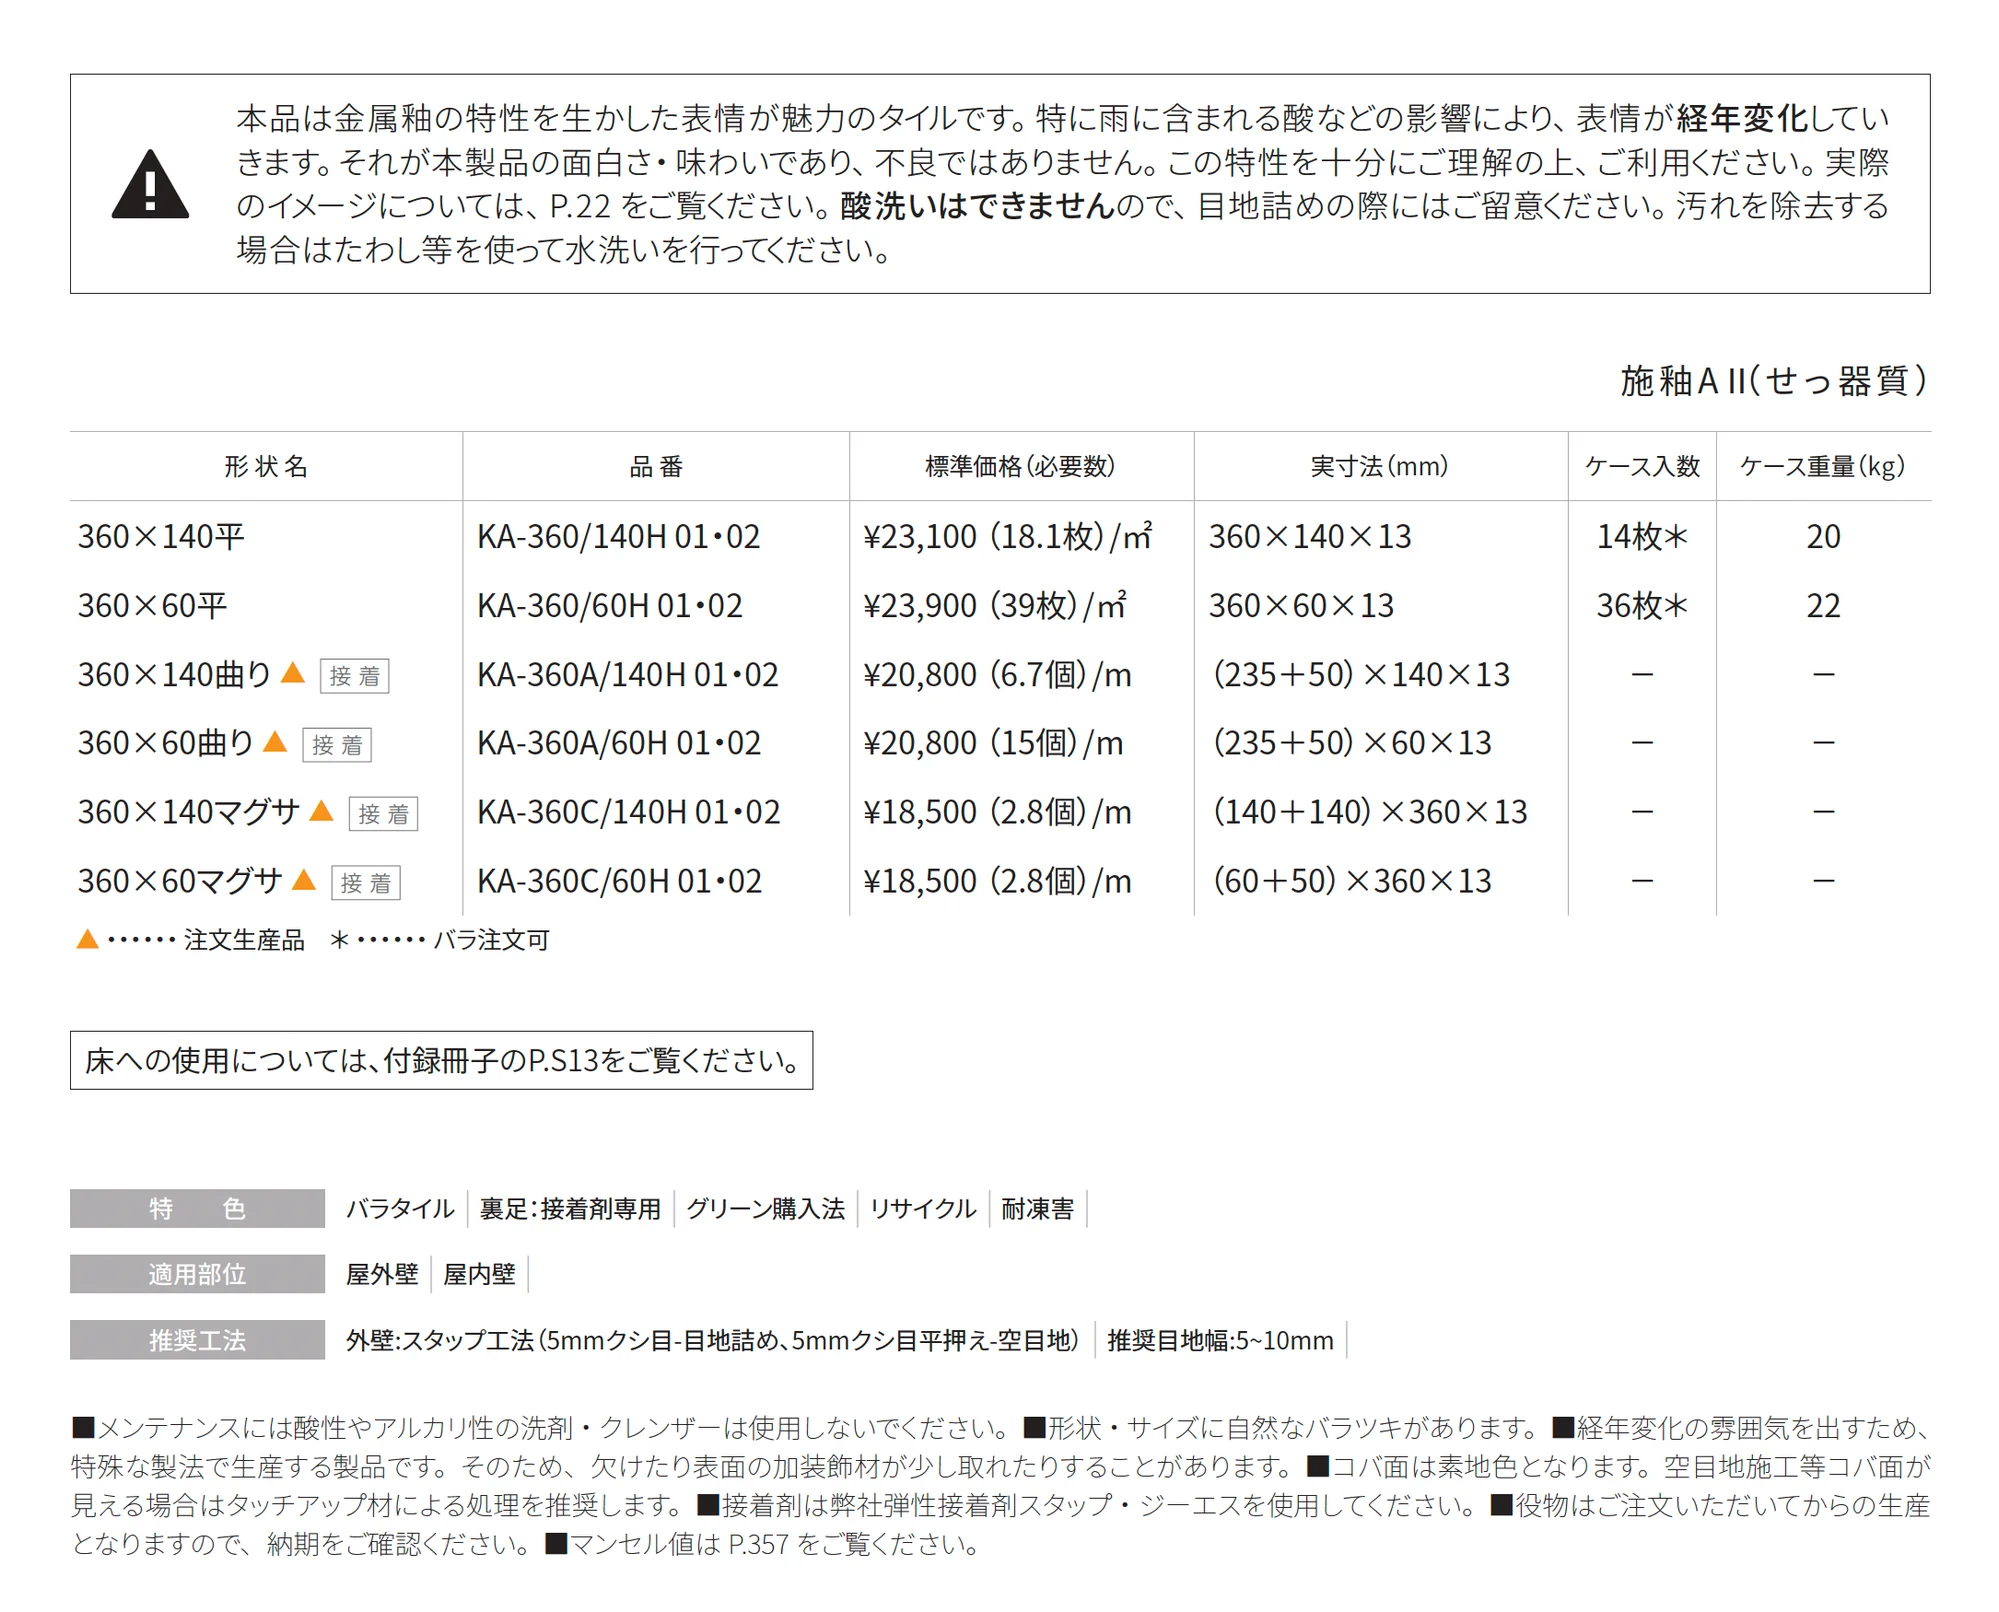Viewport: 1999px width, 1612px height.
Task: Click the 屋外壁 application tag
Action: (x=381, y=1274)
